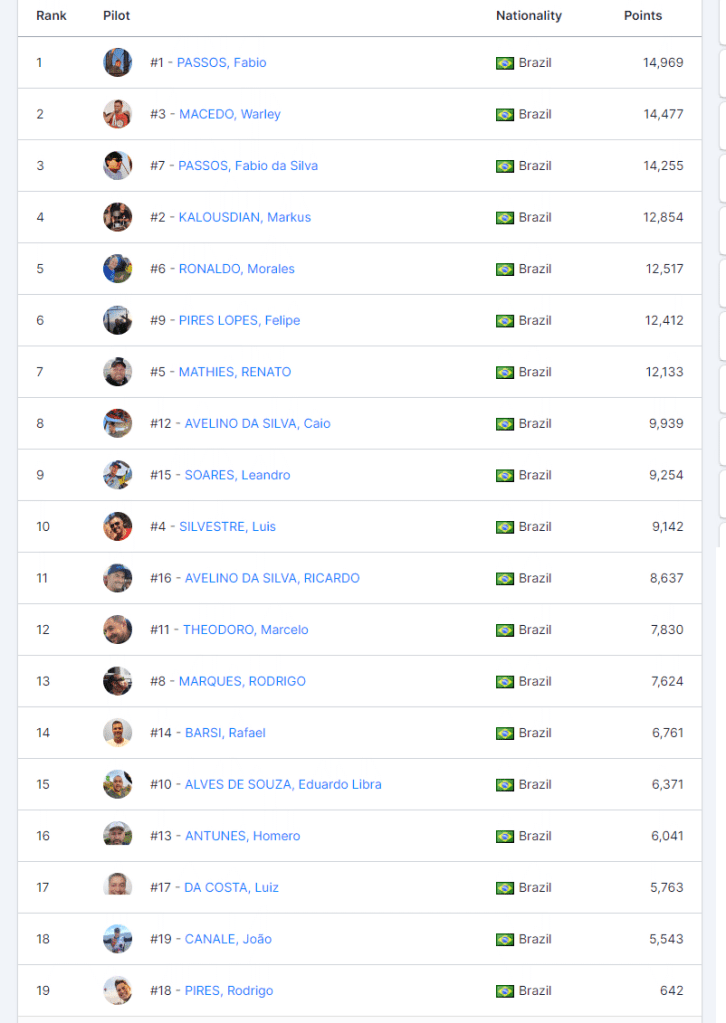Viewport: 726px width, 1023px height.
Task: Click the Brazil flag in RONALDO, Morales row
Action: (x=505, y=269)
